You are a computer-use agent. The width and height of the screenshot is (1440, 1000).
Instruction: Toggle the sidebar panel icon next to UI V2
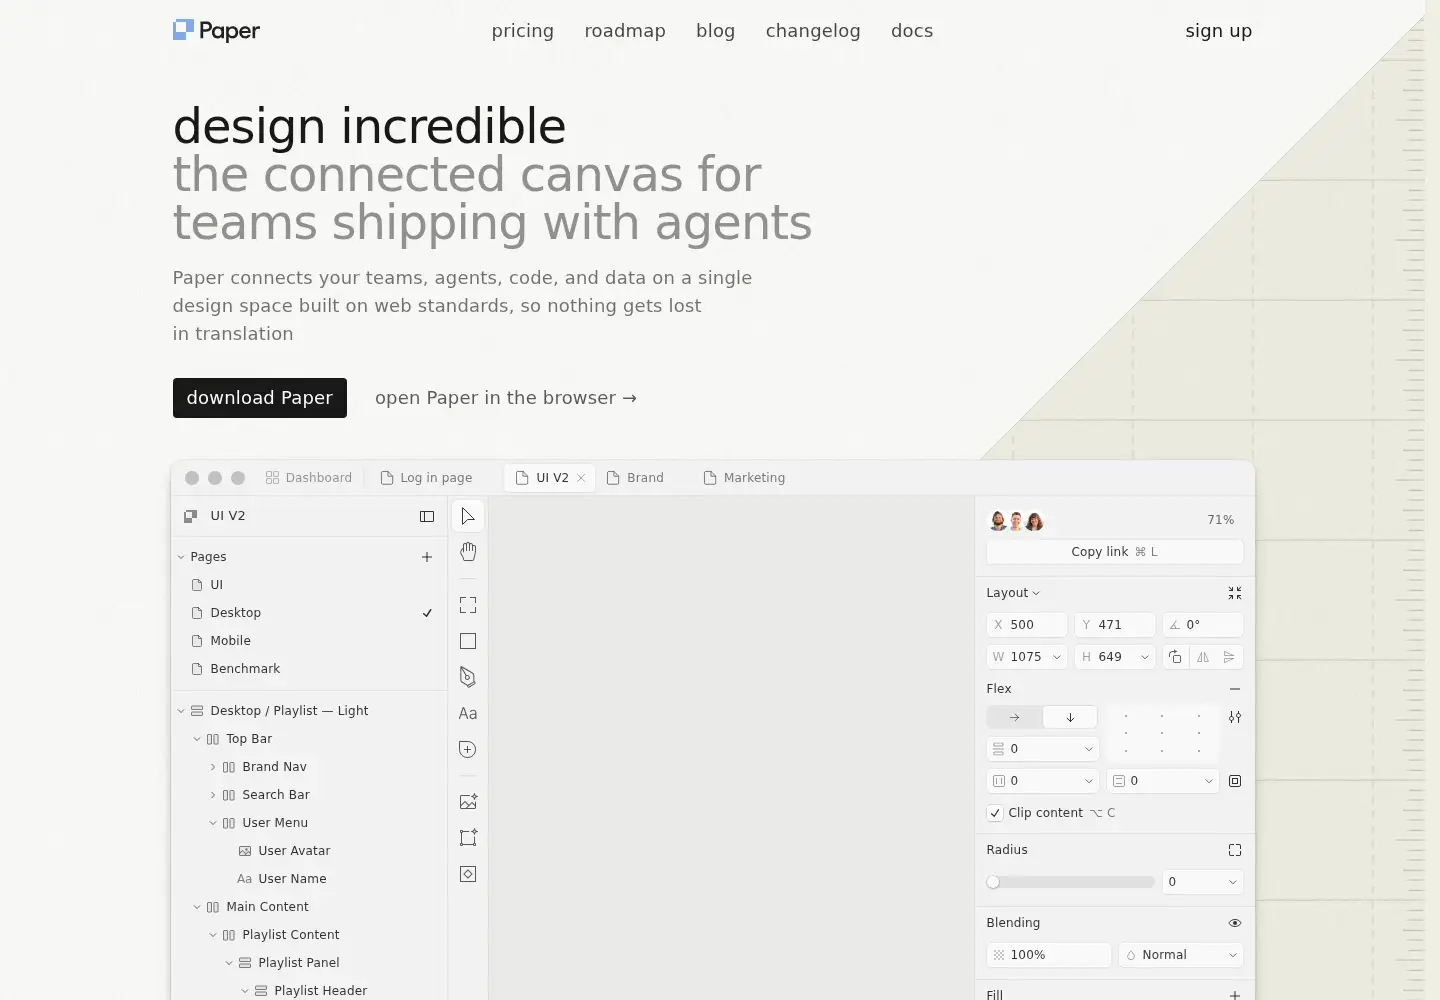pos(427,516)
